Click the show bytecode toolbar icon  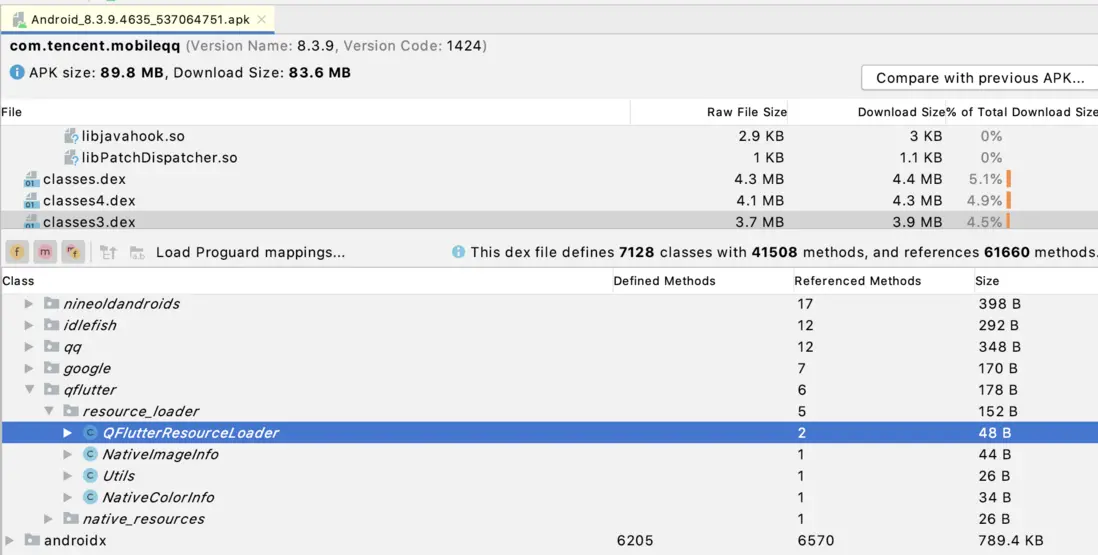pyautogui.click(x=108, y=252)
